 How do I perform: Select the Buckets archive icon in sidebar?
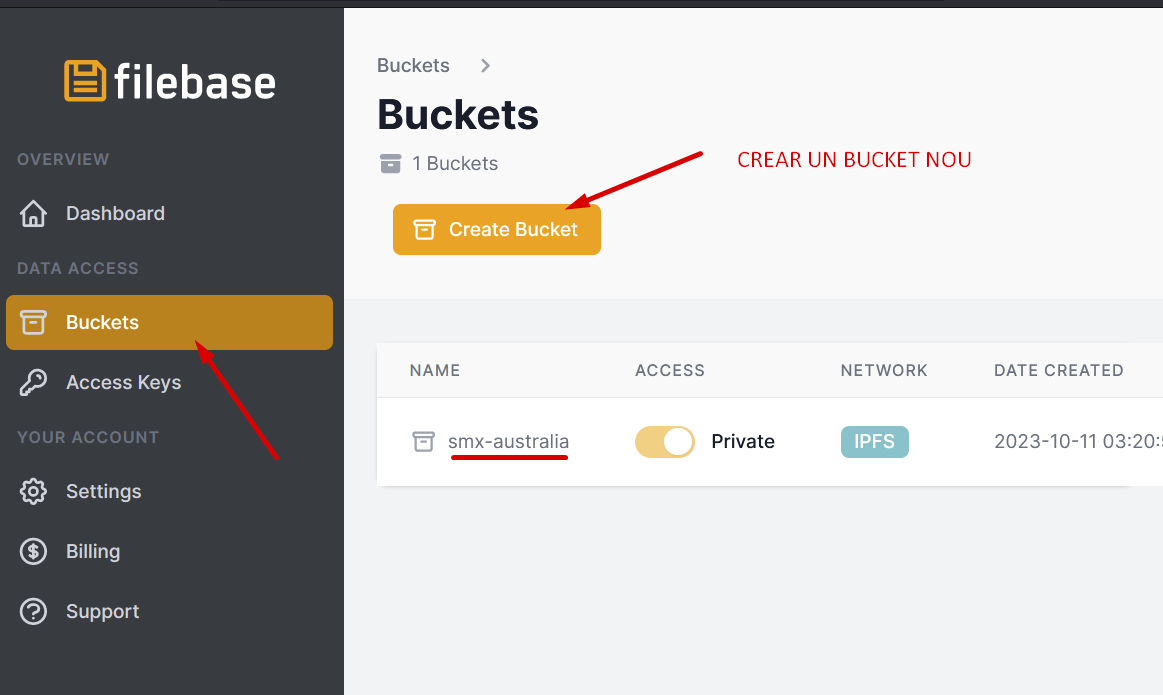33,323
